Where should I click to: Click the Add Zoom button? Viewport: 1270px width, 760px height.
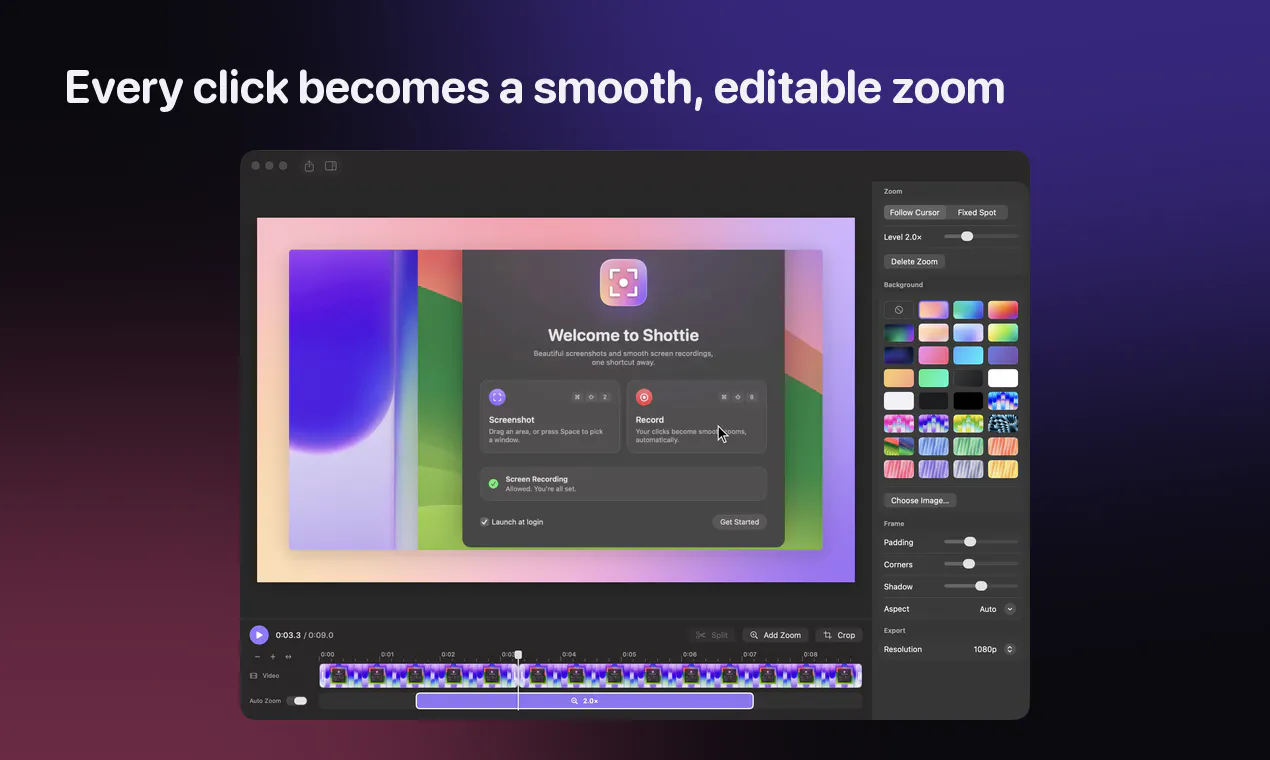pos(775,635)
